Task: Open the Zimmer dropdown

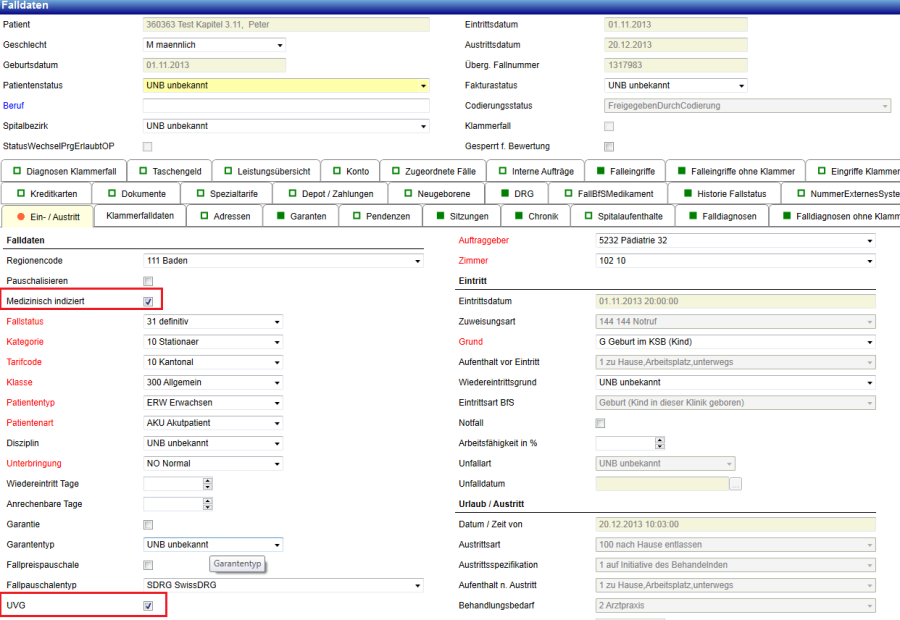Action: (736, 261)
